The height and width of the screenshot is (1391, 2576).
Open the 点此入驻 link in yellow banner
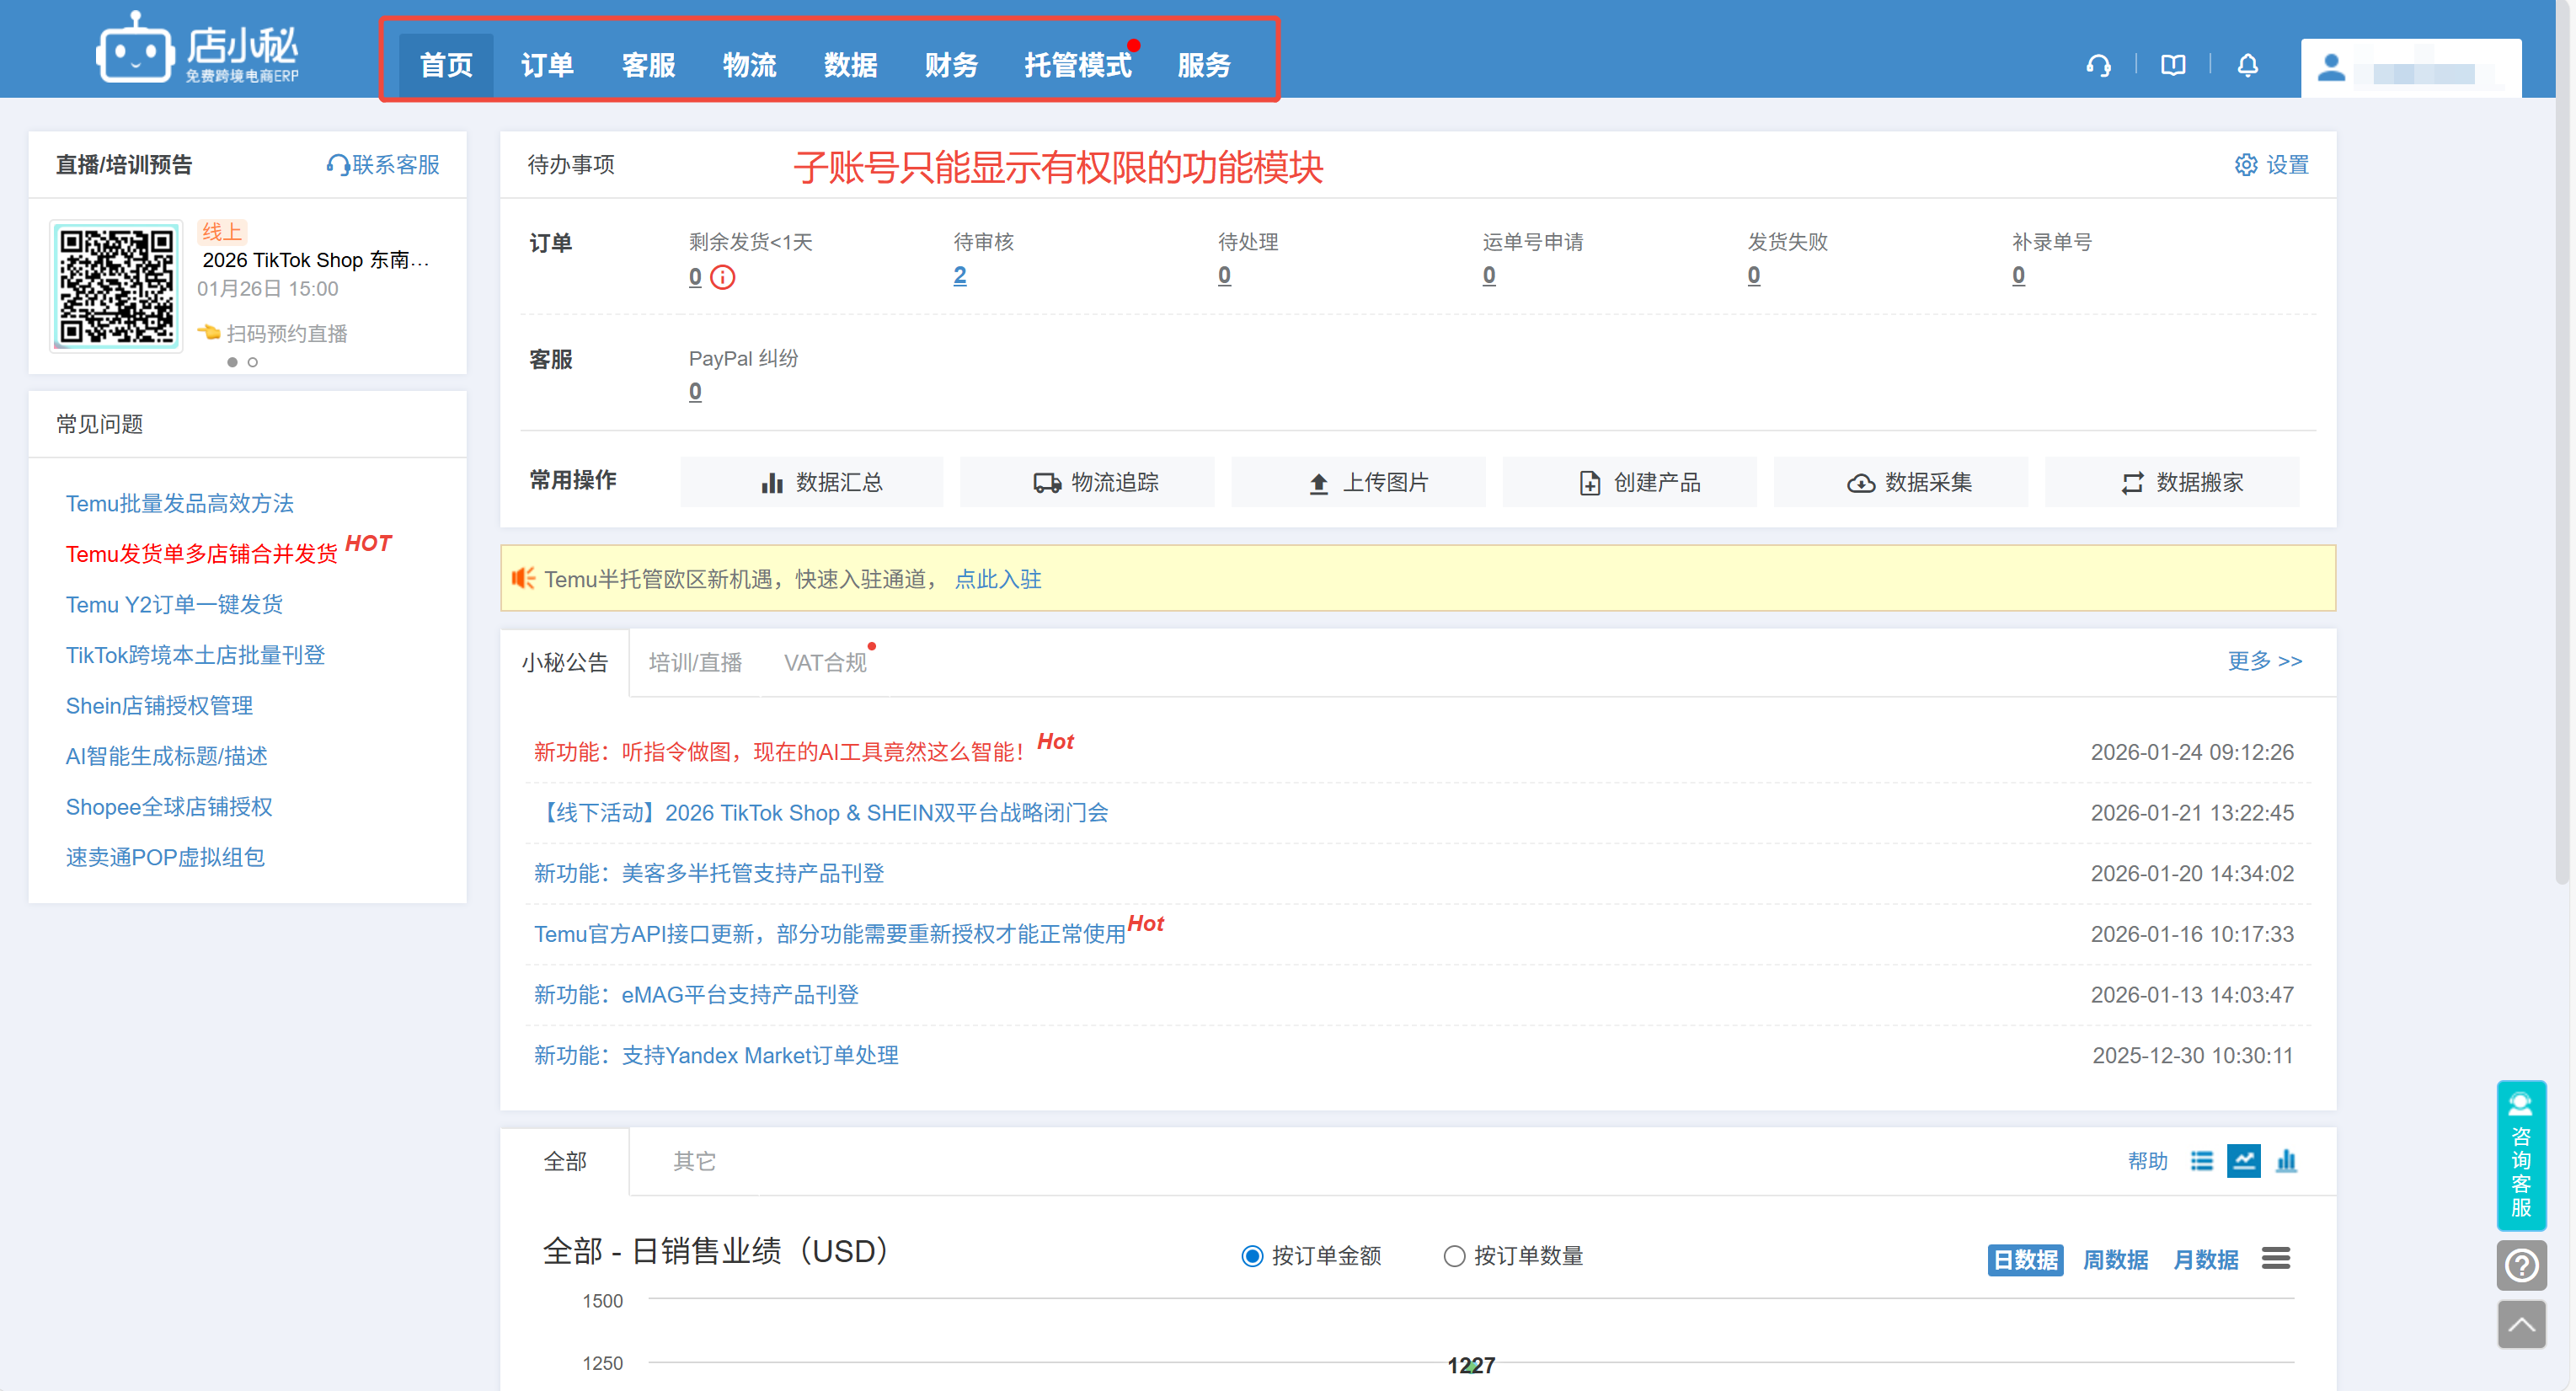pos(997,579)
